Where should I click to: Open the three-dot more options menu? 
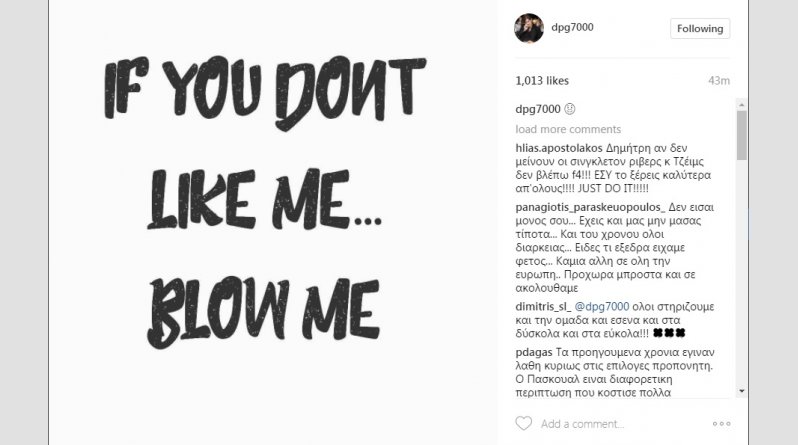tap(721, 423)
